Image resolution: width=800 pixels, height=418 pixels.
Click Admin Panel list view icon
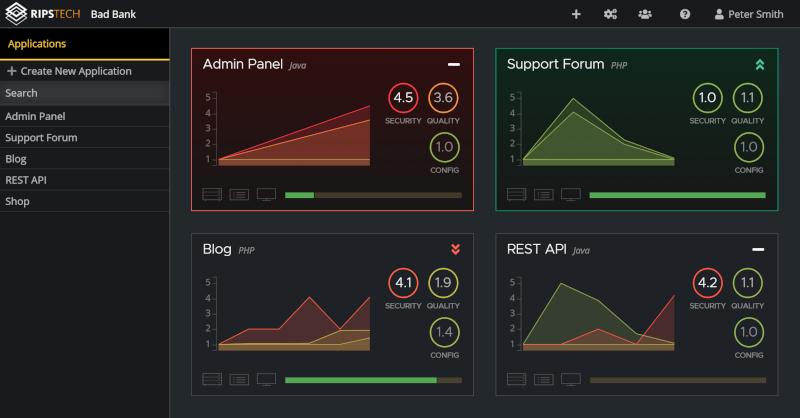click(239, 194)
